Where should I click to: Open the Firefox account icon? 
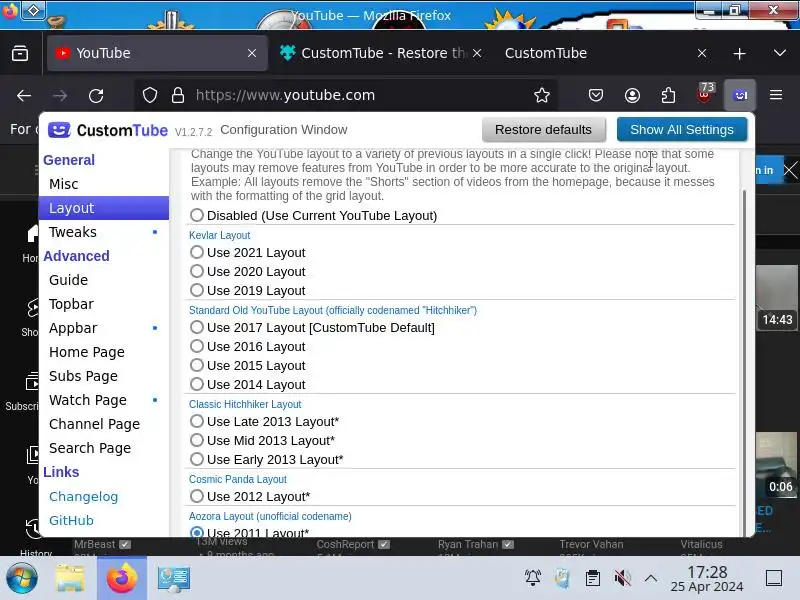[x=632, y=95]
